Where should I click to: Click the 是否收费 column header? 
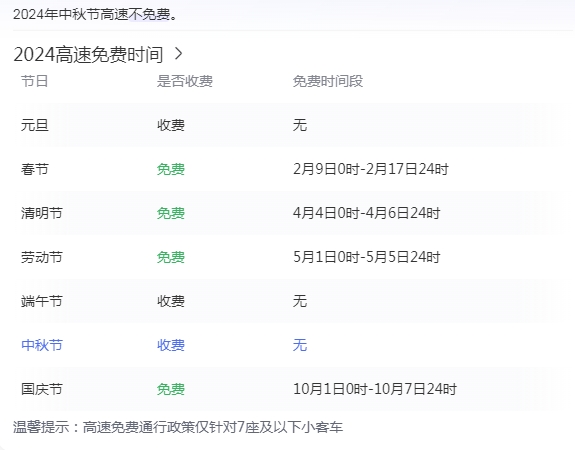pos(185,81)
